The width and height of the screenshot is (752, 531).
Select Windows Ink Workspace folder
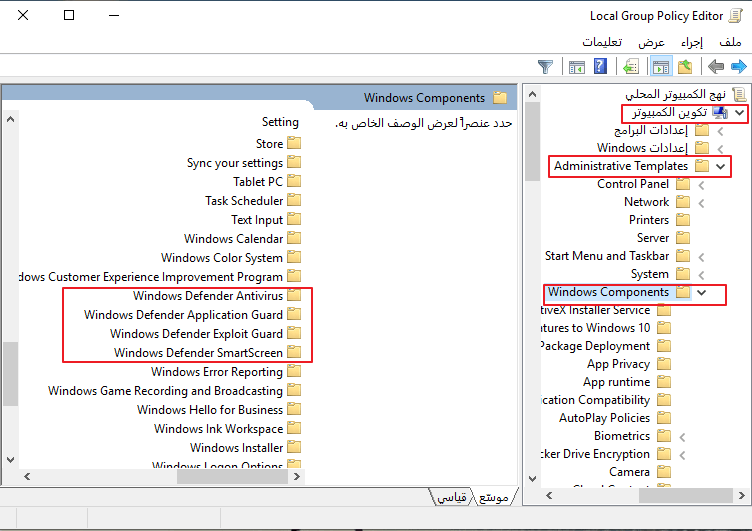[x=227, y=428]
